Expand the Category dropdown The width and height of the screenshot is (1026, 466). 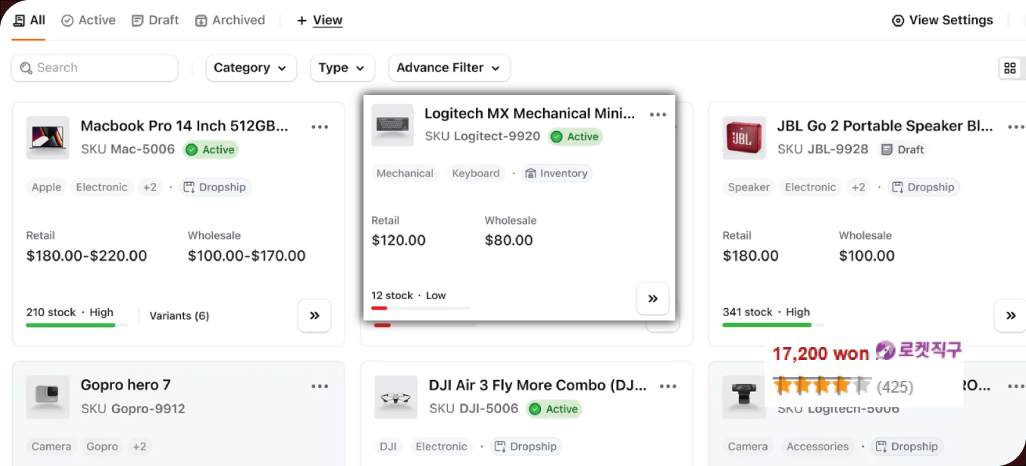[x=251, y=68]
